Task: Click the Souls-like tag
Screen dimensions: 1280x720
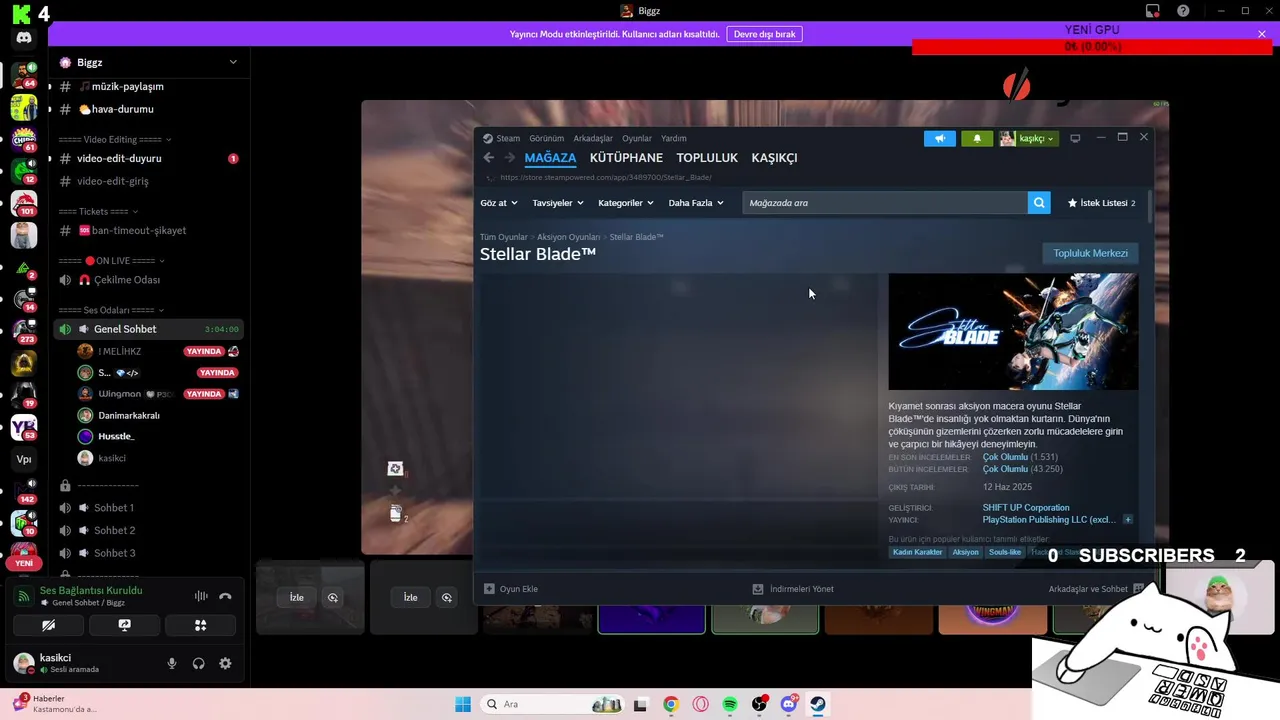Action: tap(1005, 552)
